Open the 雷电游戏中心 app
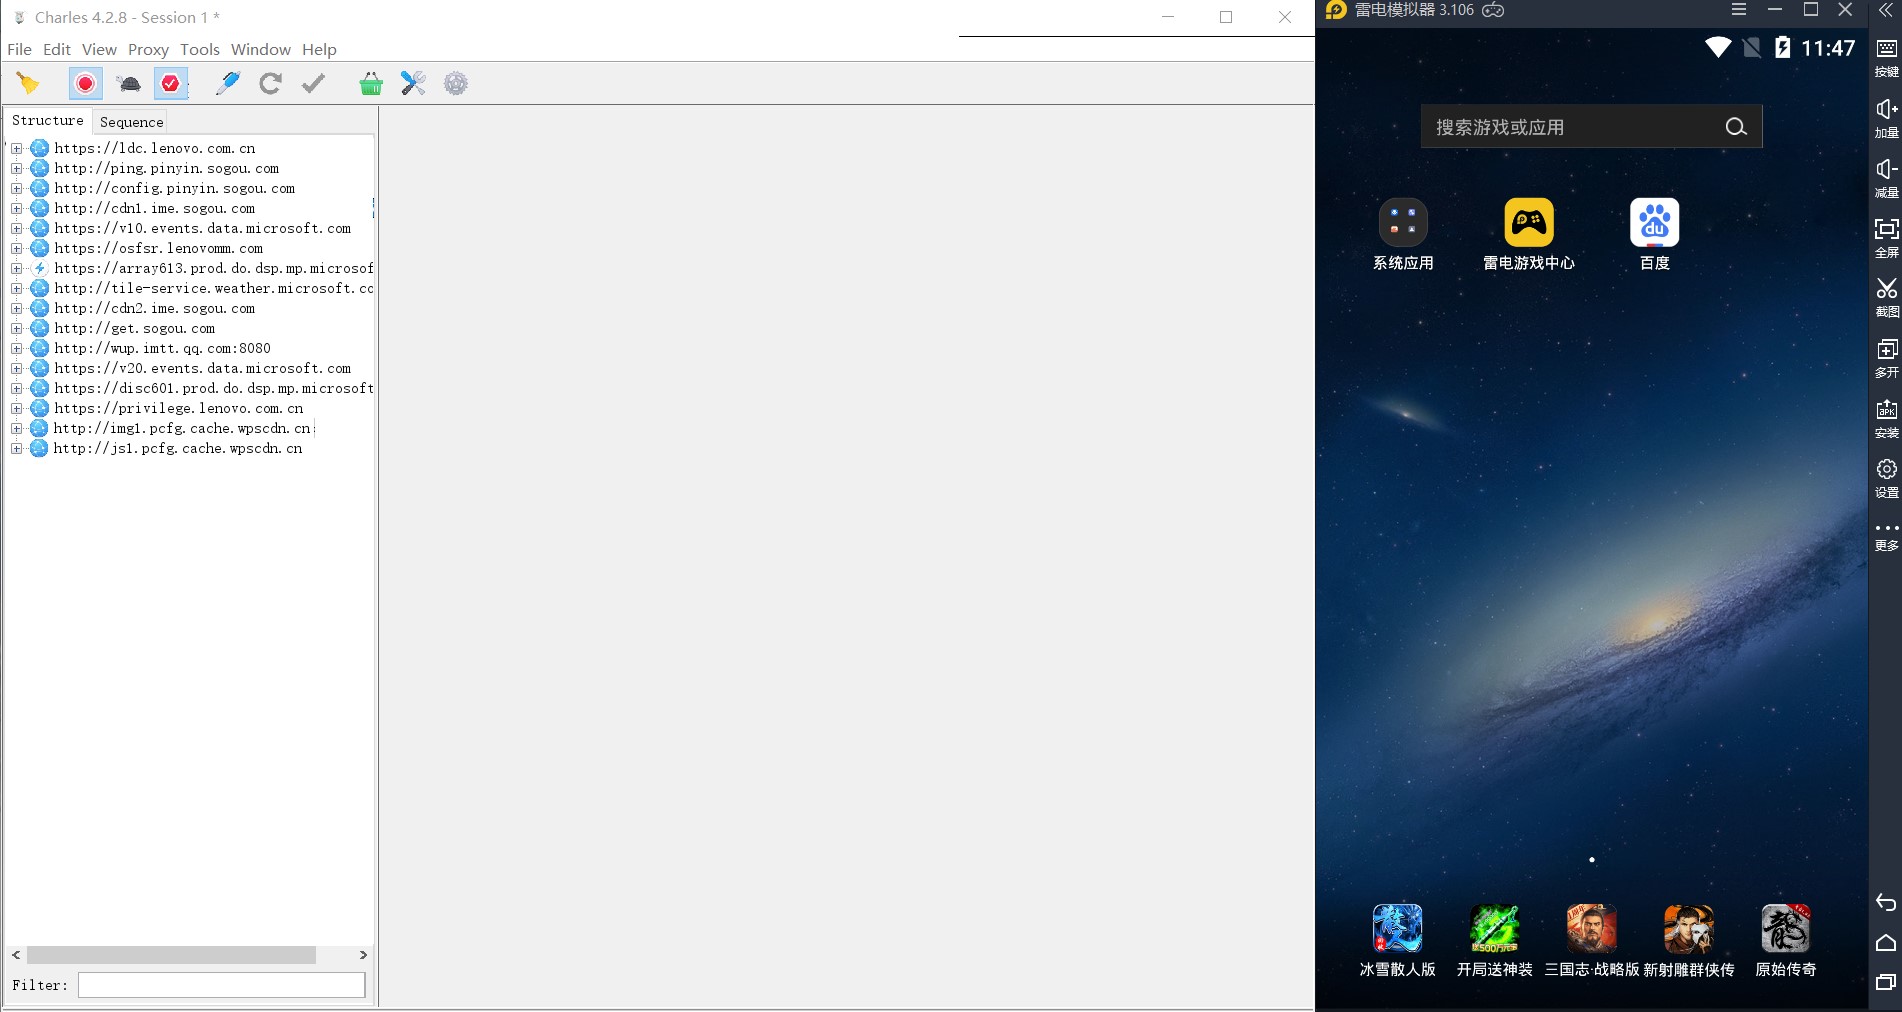 [1529, 235]
